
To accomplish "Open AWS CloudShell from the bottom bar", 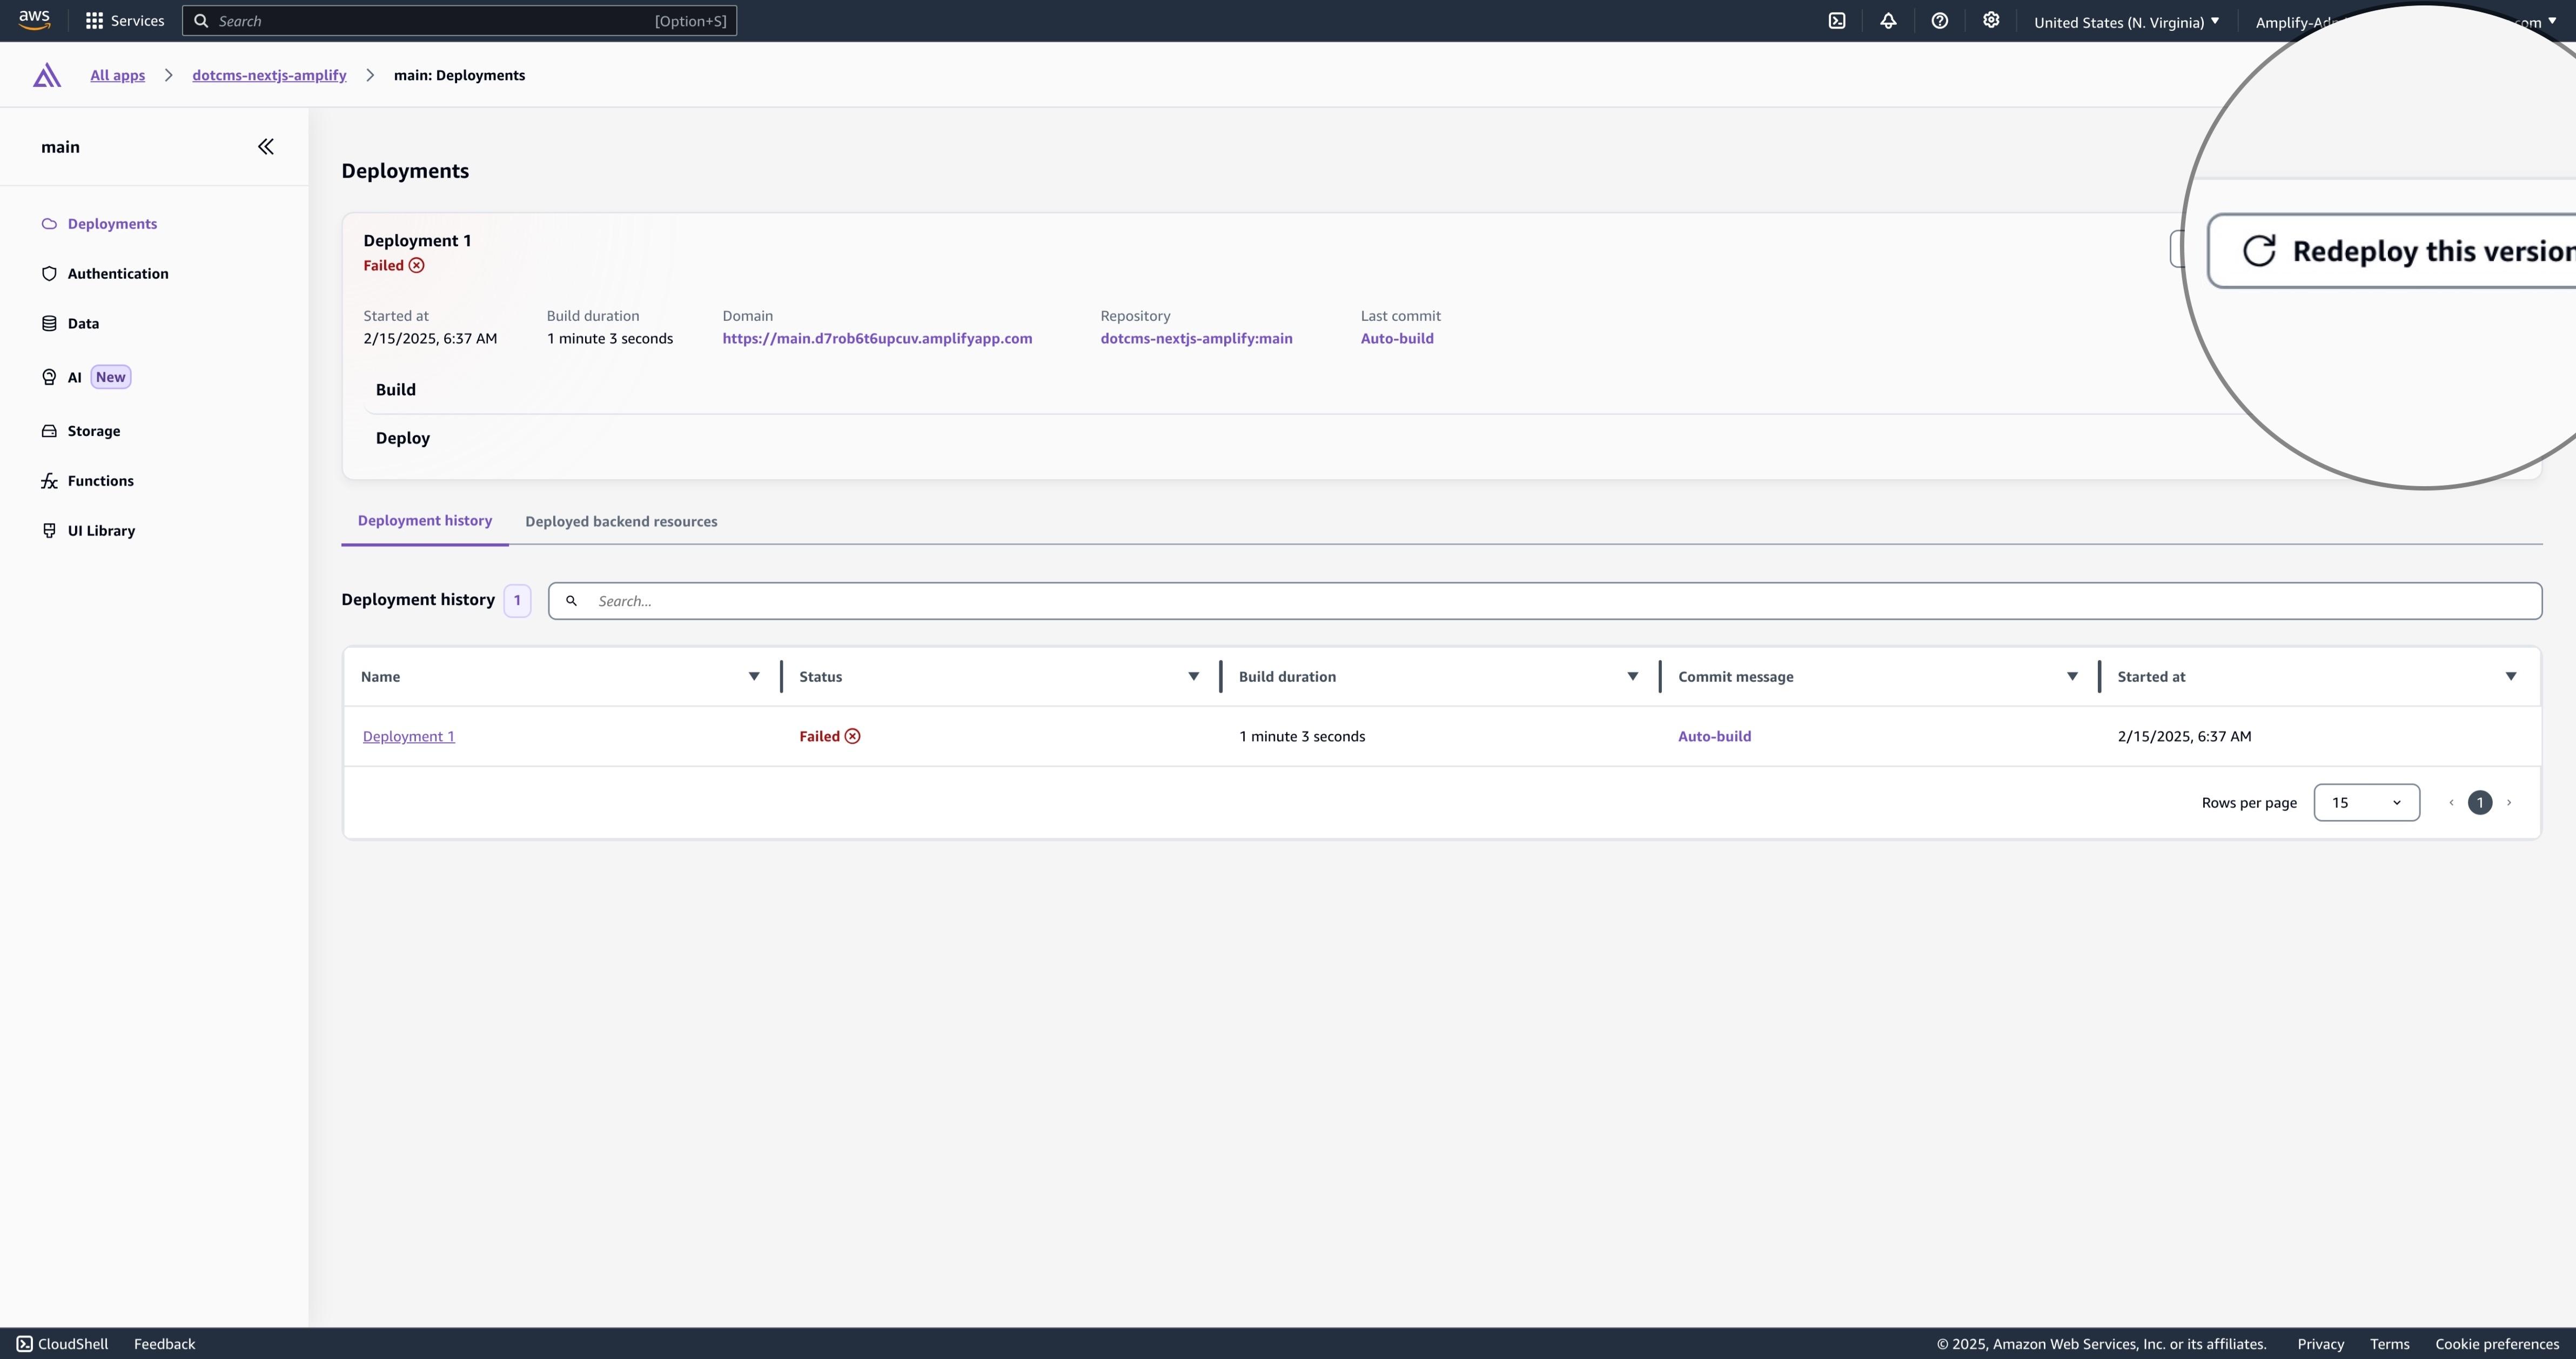I will click(x=62, y=1343).
